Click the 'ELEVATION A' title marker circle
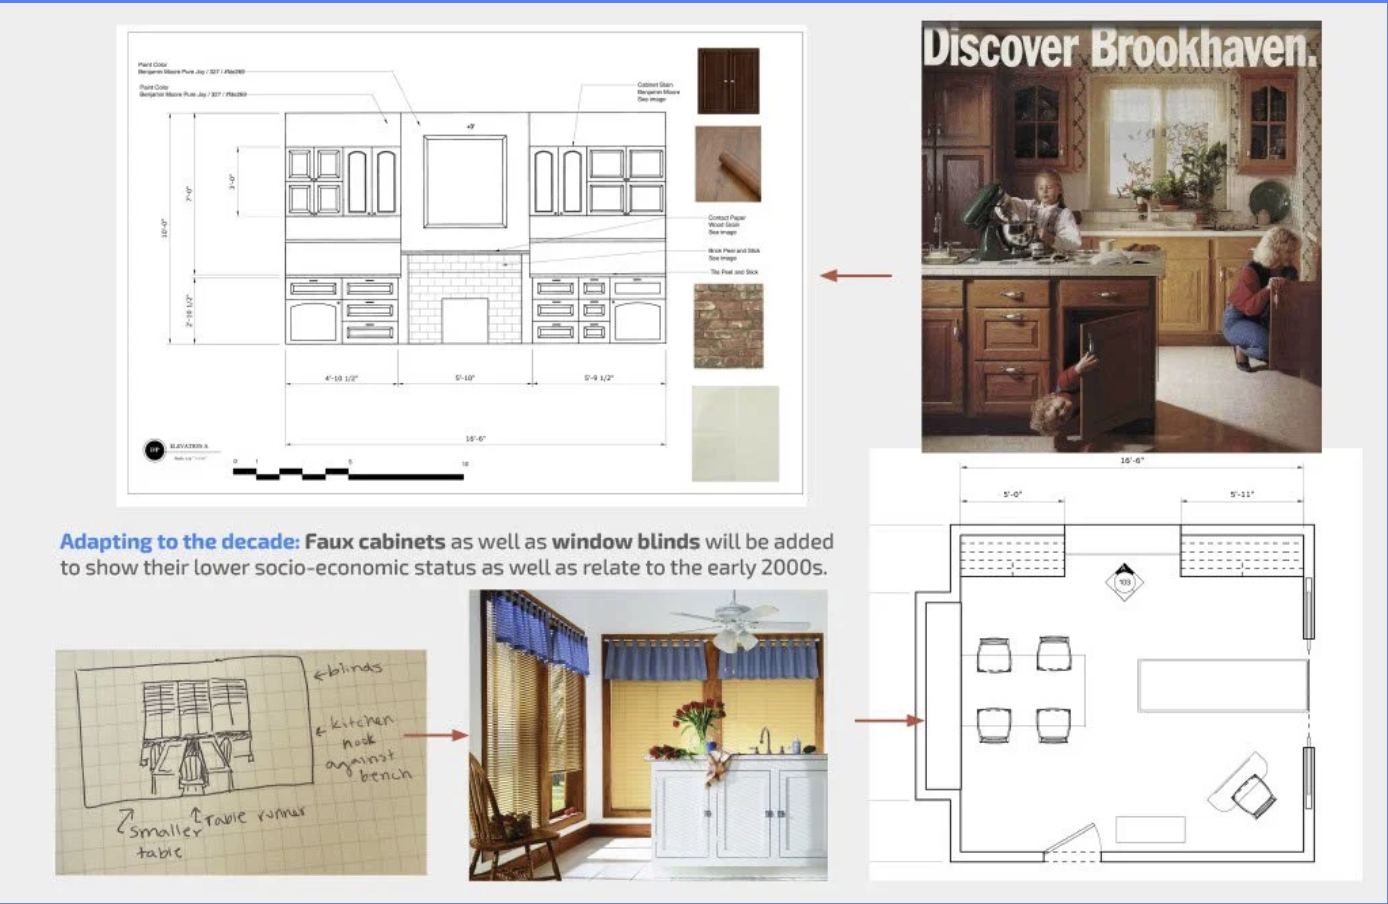The image size is (1388, 904). pos(154,450)
